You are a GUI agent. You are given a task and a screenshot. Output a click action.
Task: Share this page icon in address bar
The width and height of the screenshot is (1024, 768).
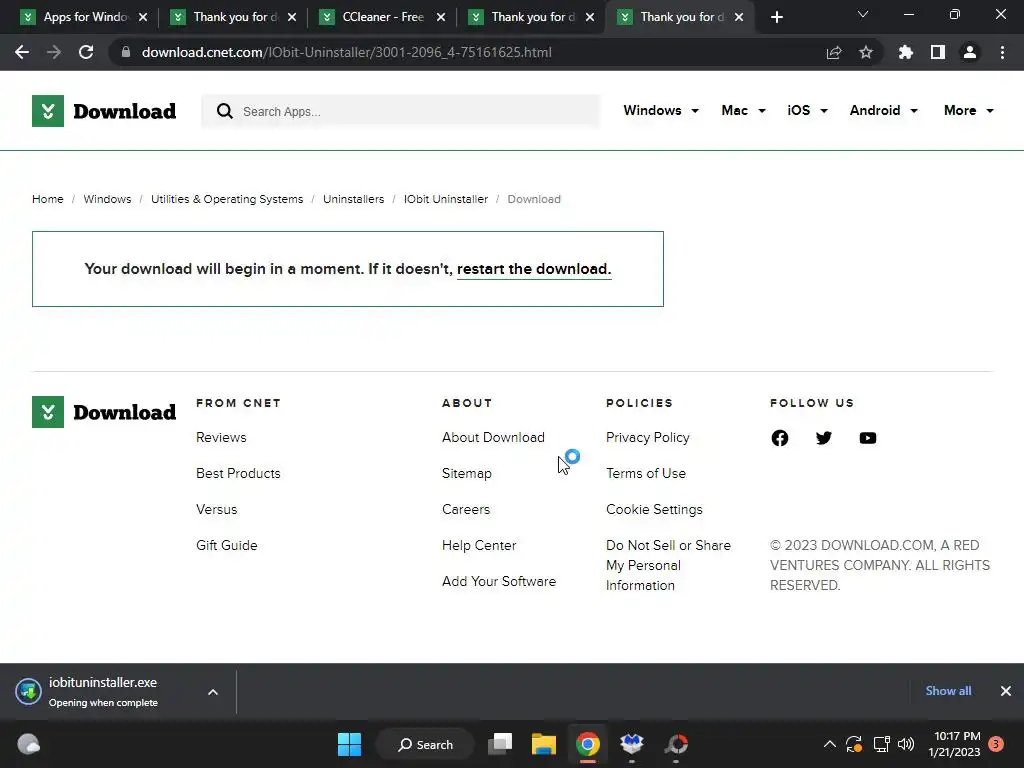834,52
